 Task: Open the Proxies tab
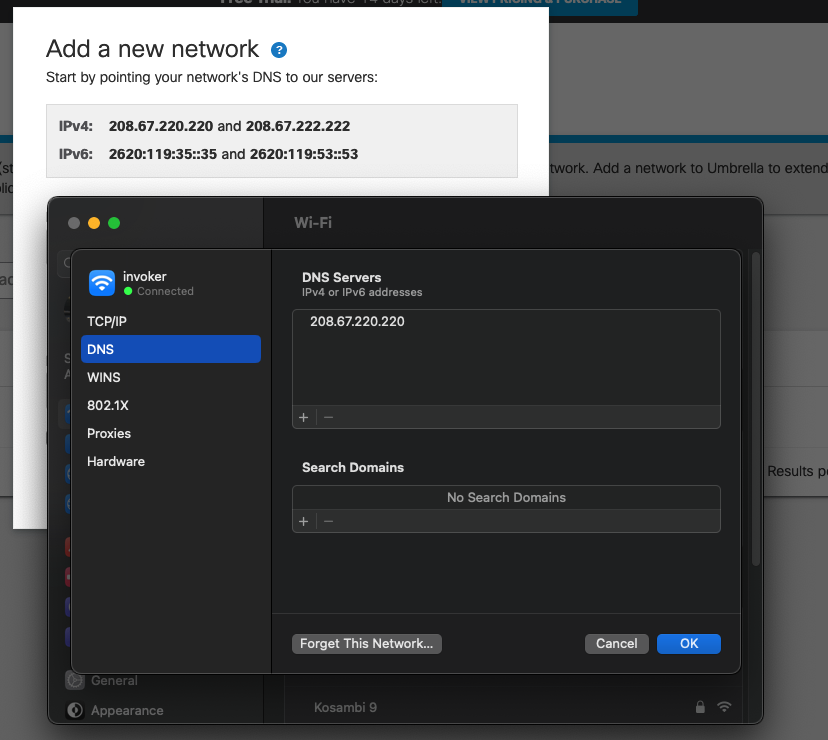tap(109, 433)
